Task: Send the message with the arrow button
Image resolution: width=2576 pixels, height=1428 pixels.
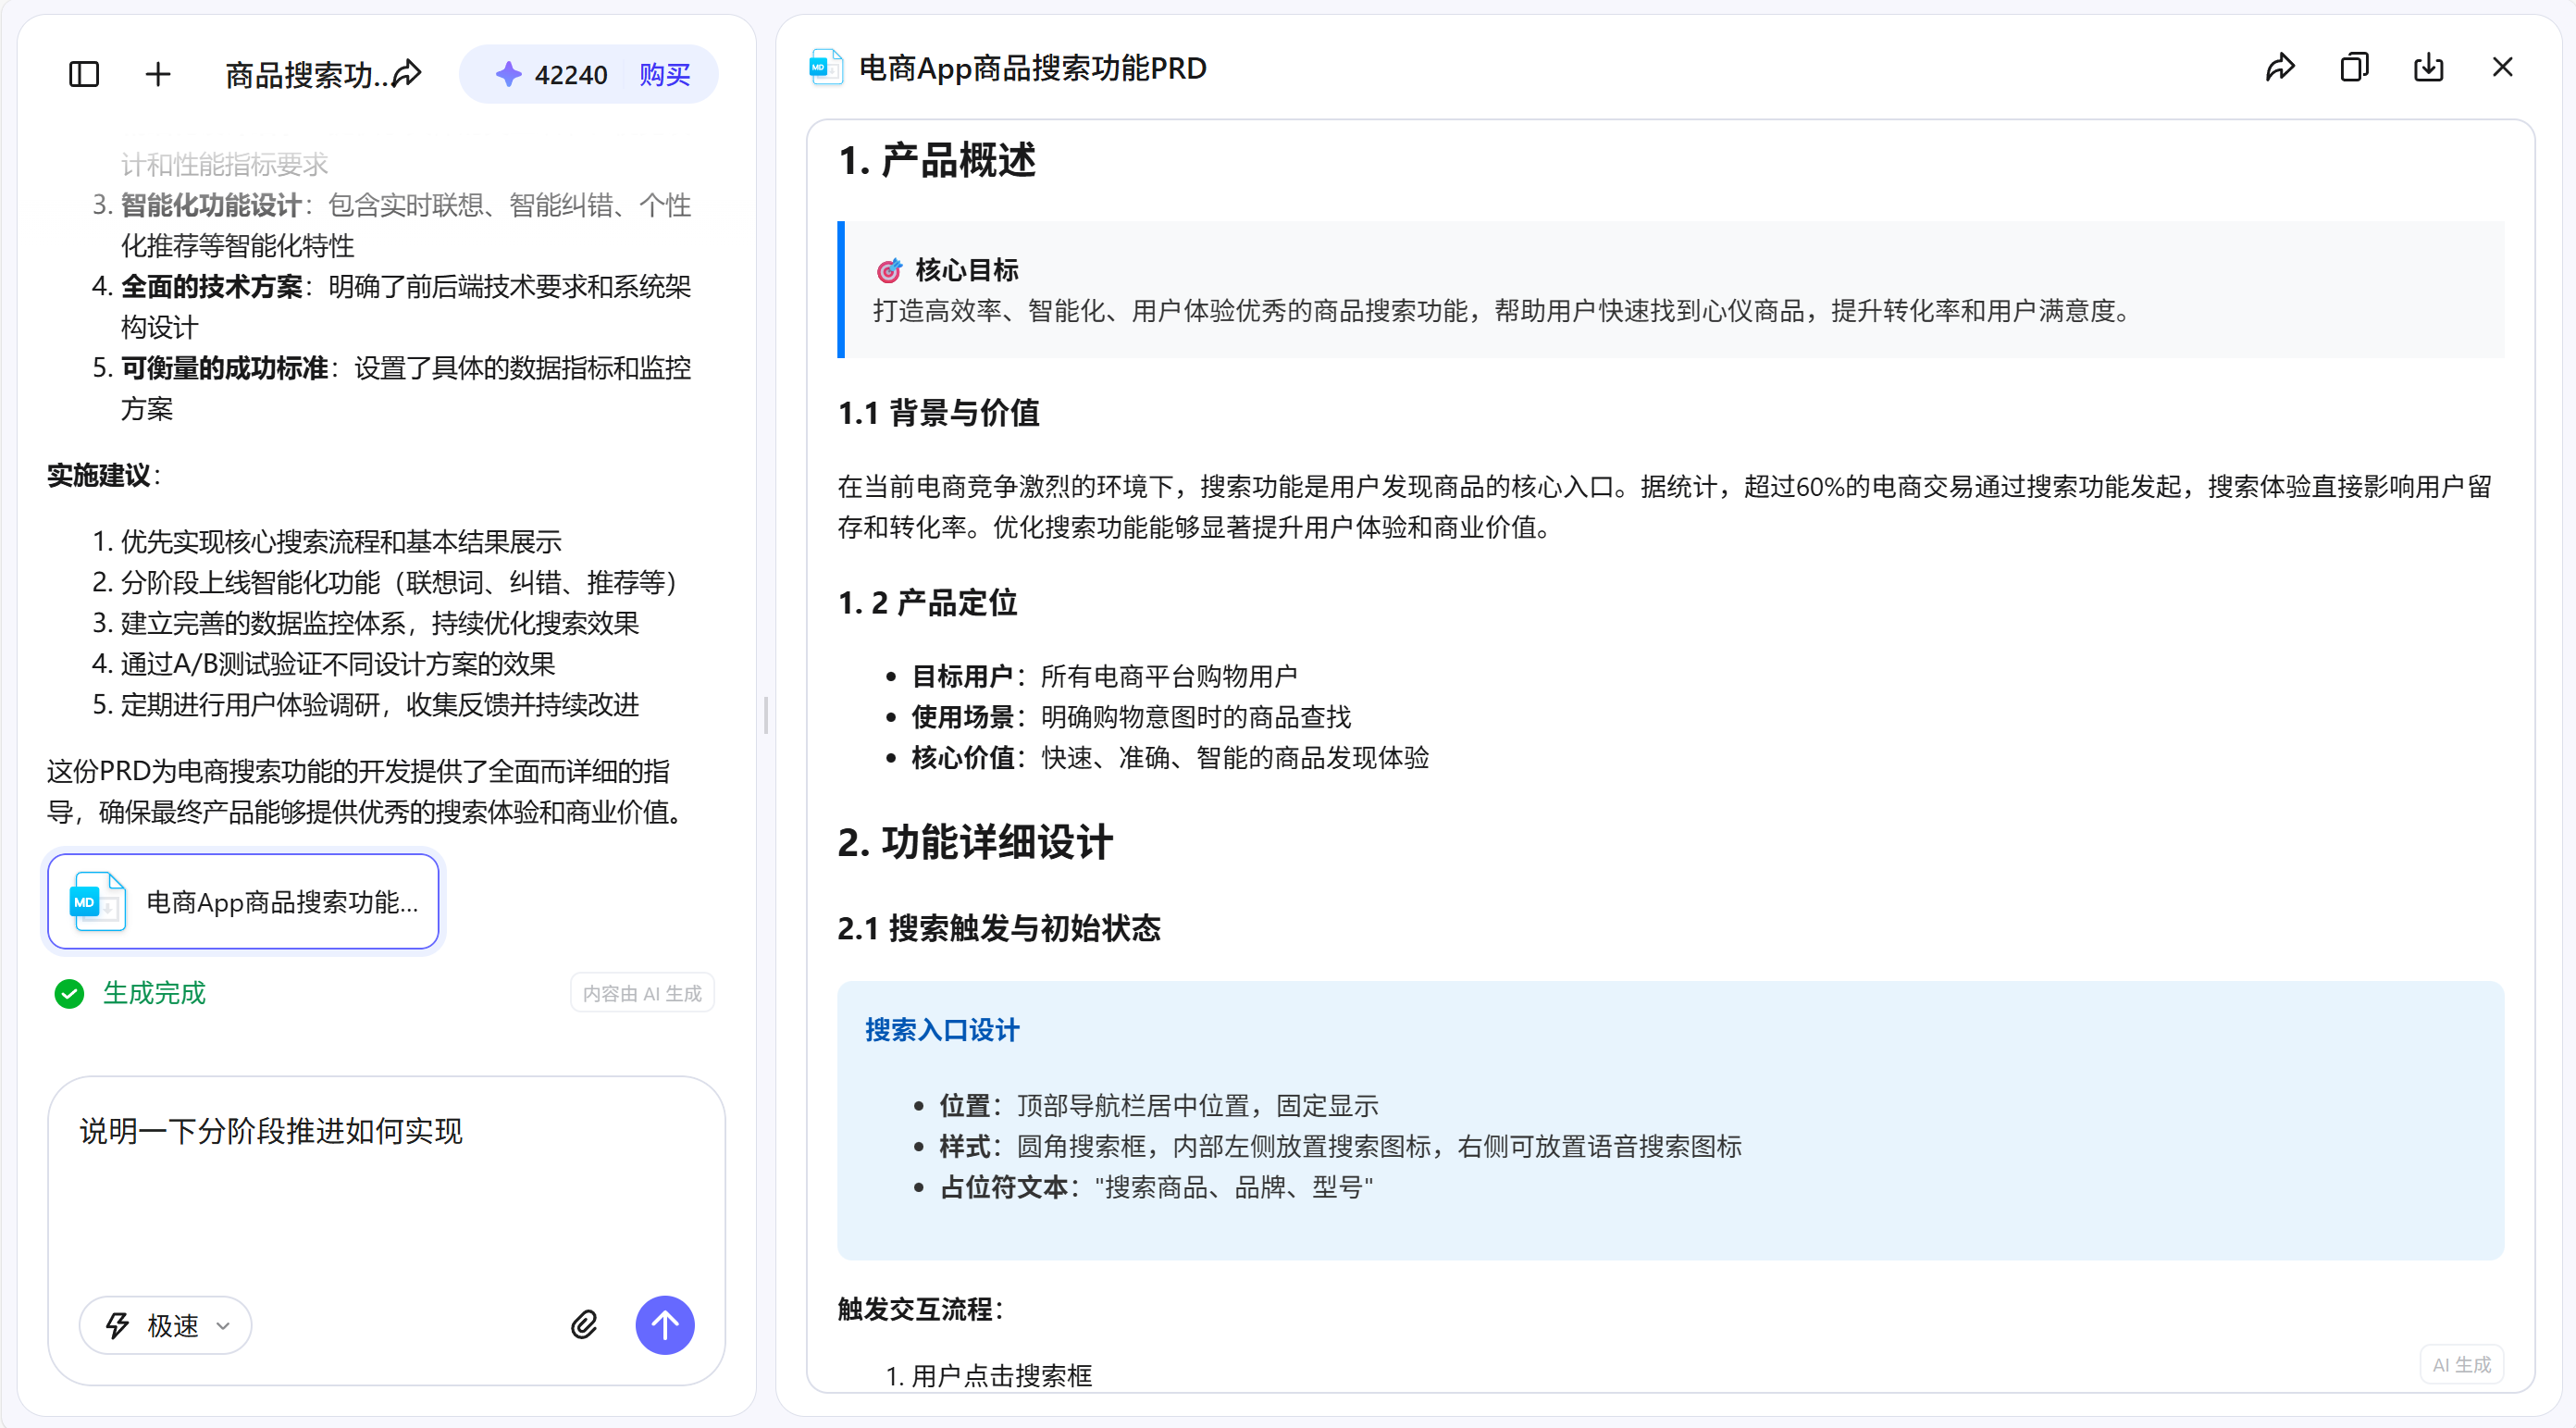Action: pos(665,1324)
